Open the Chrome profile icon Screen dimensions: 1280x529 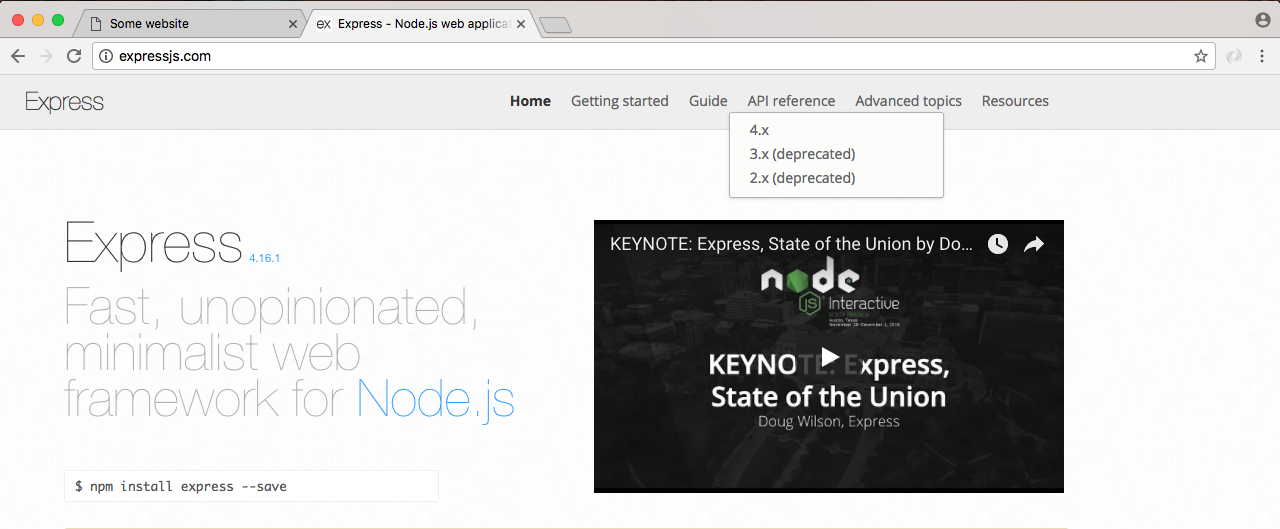click(x=1262, y=20)
